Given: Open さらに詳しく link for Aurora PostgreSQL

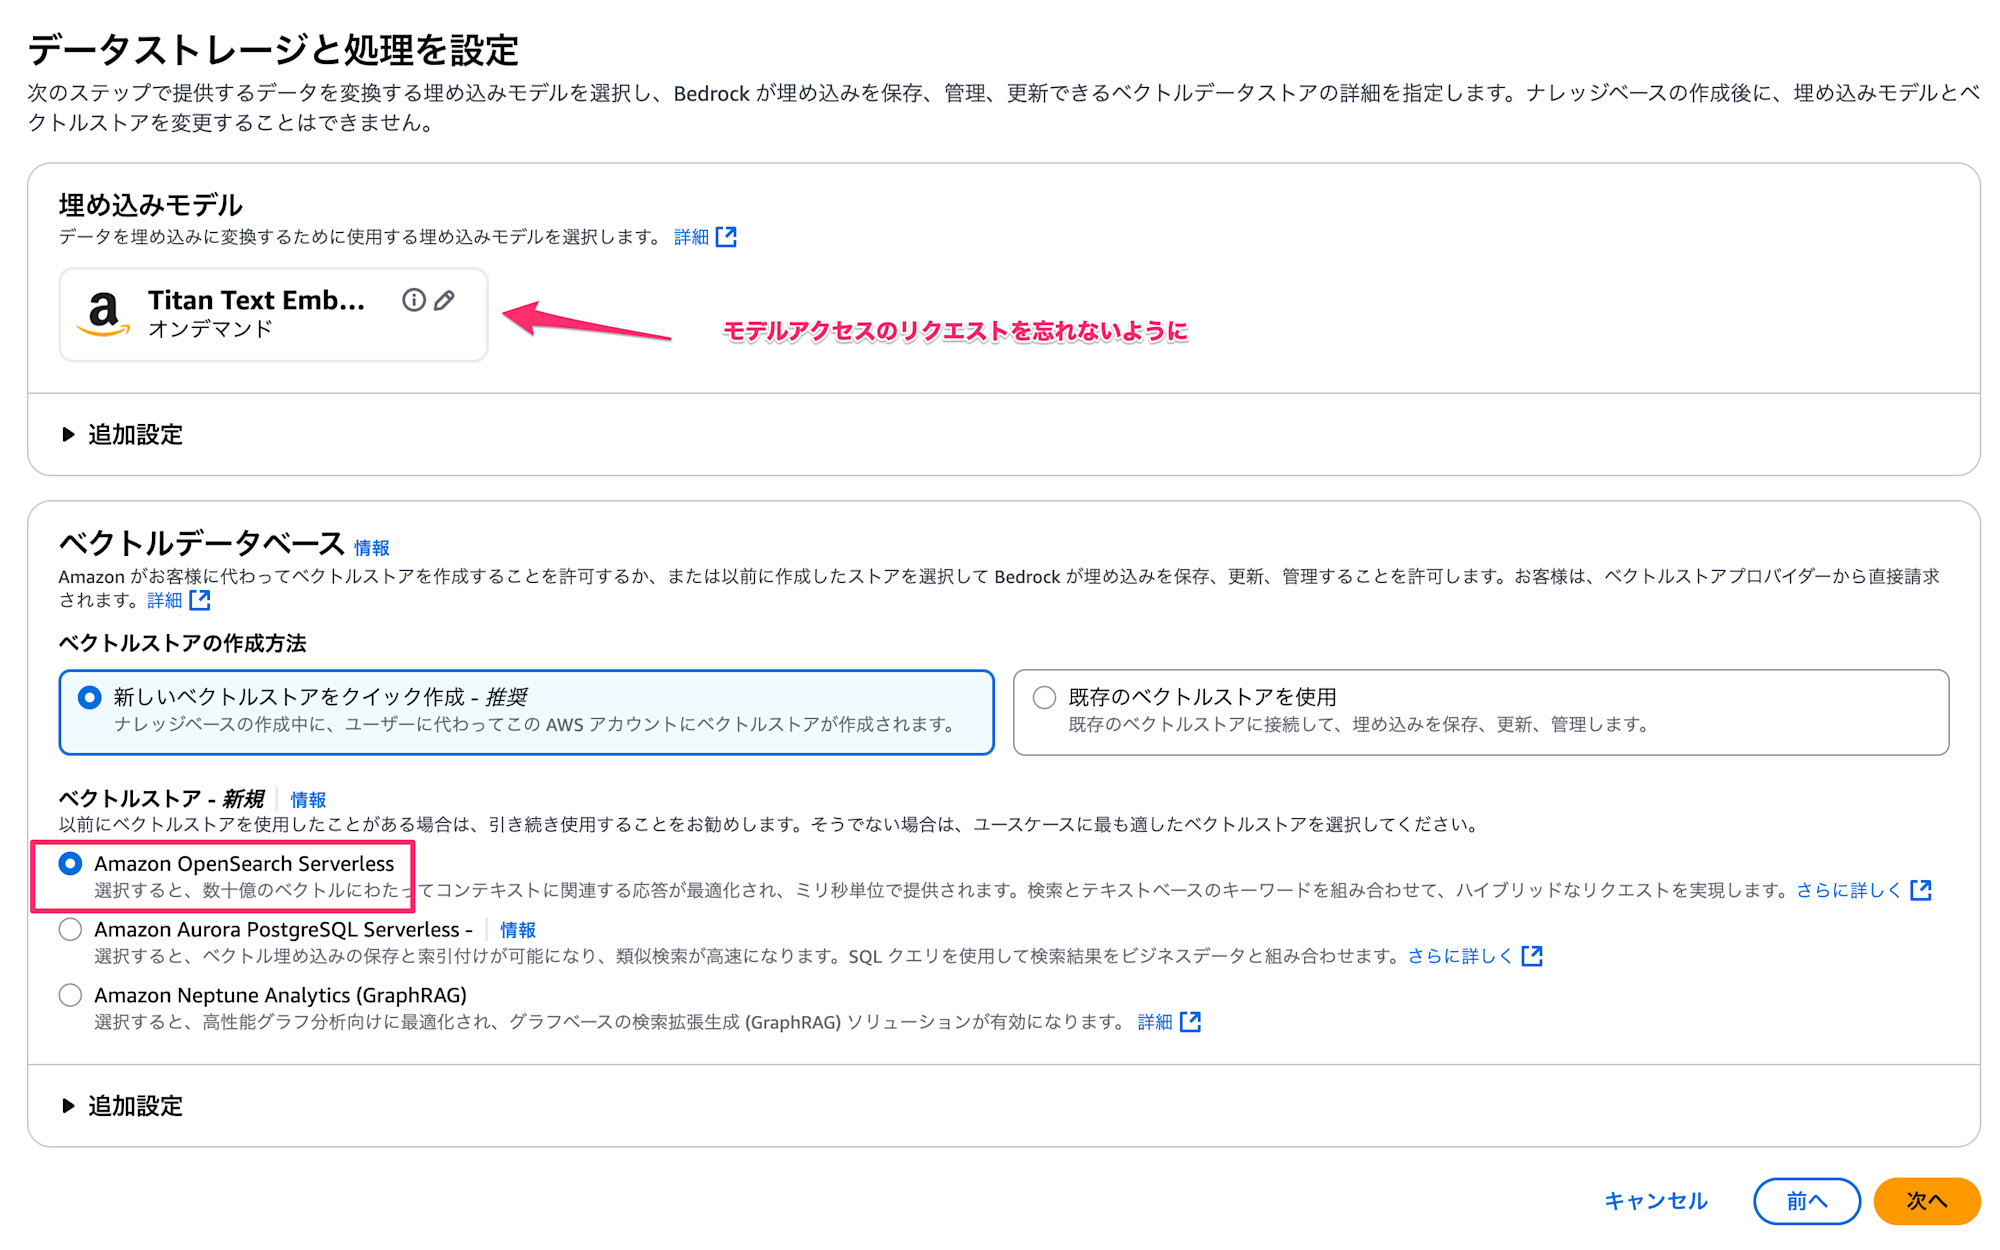Looking at the screenshot, I should 1460,956.
